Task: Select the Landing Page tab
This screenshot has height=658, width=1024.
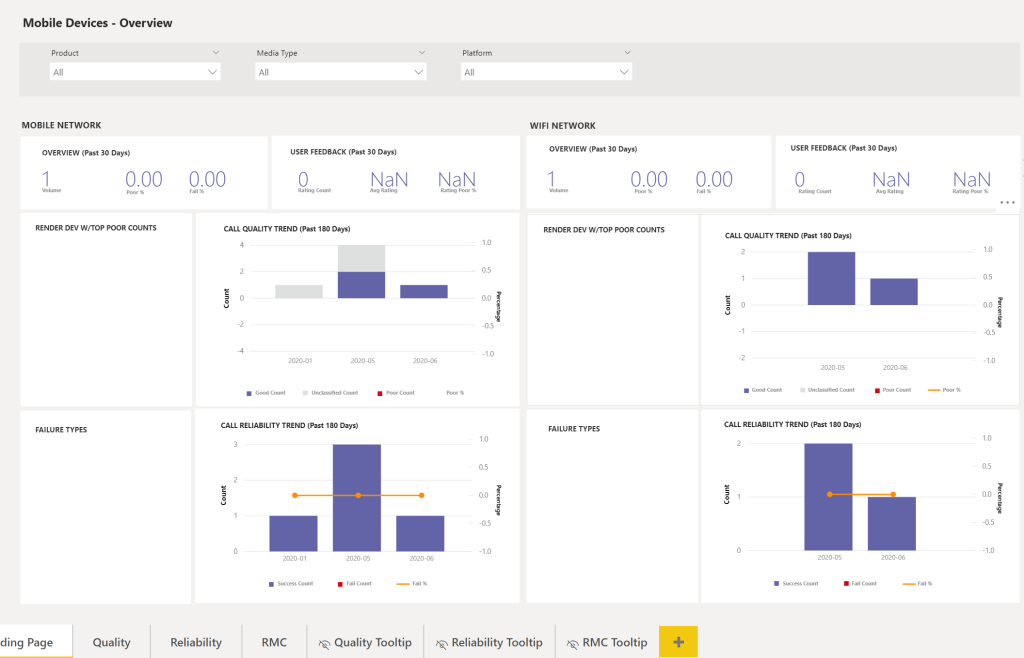Action: coord(30,642)
